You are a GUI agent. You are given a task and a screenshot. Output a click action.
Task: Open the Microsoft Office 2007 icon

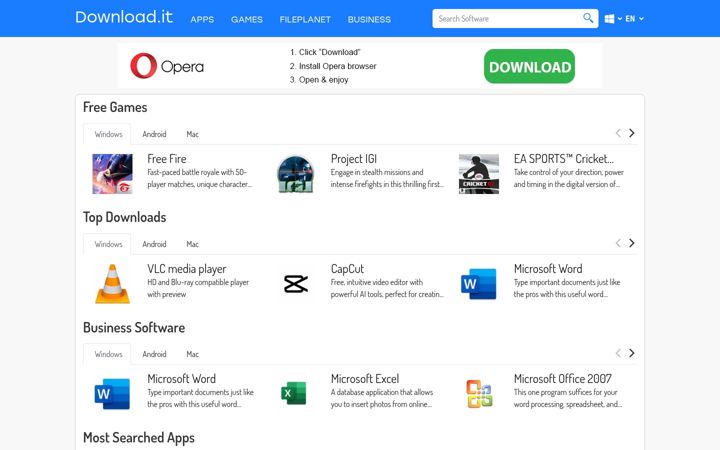[x=479, y=394]
